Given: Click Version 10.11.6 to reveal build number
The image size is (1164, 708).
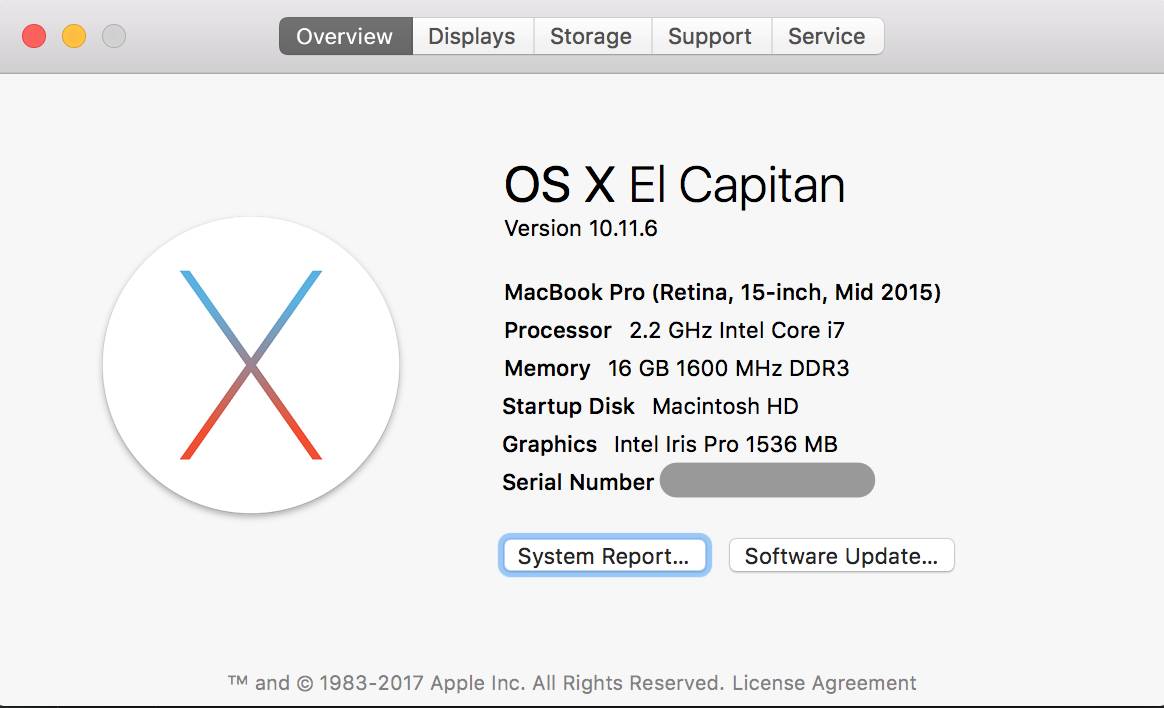Looking at the screenshot, I should tap(581, 229).
